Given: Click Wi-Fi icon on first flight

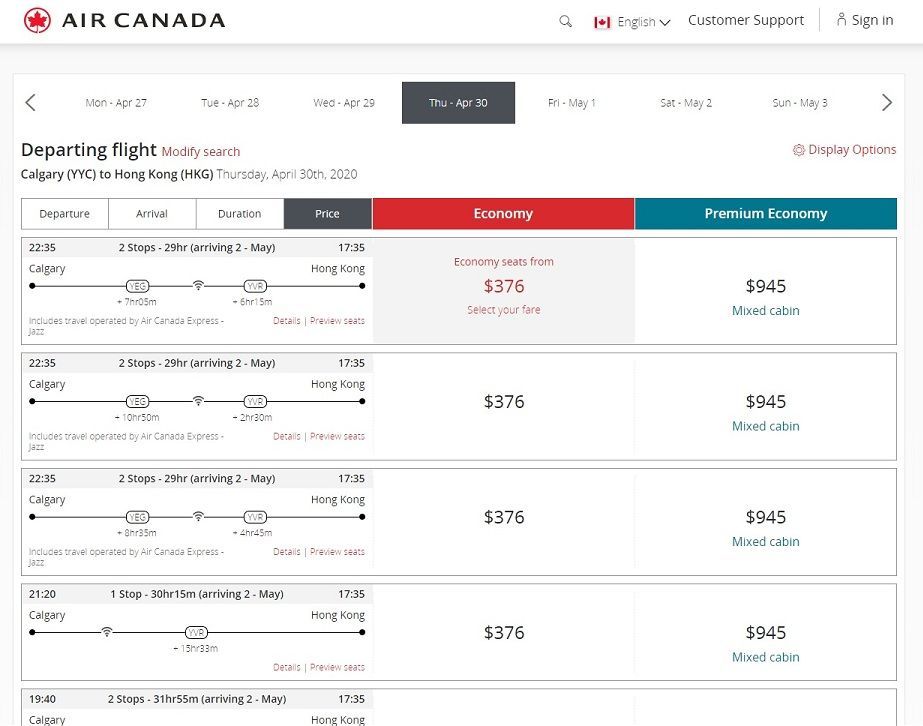Looking at the screenshot, I should coord(199,286).
